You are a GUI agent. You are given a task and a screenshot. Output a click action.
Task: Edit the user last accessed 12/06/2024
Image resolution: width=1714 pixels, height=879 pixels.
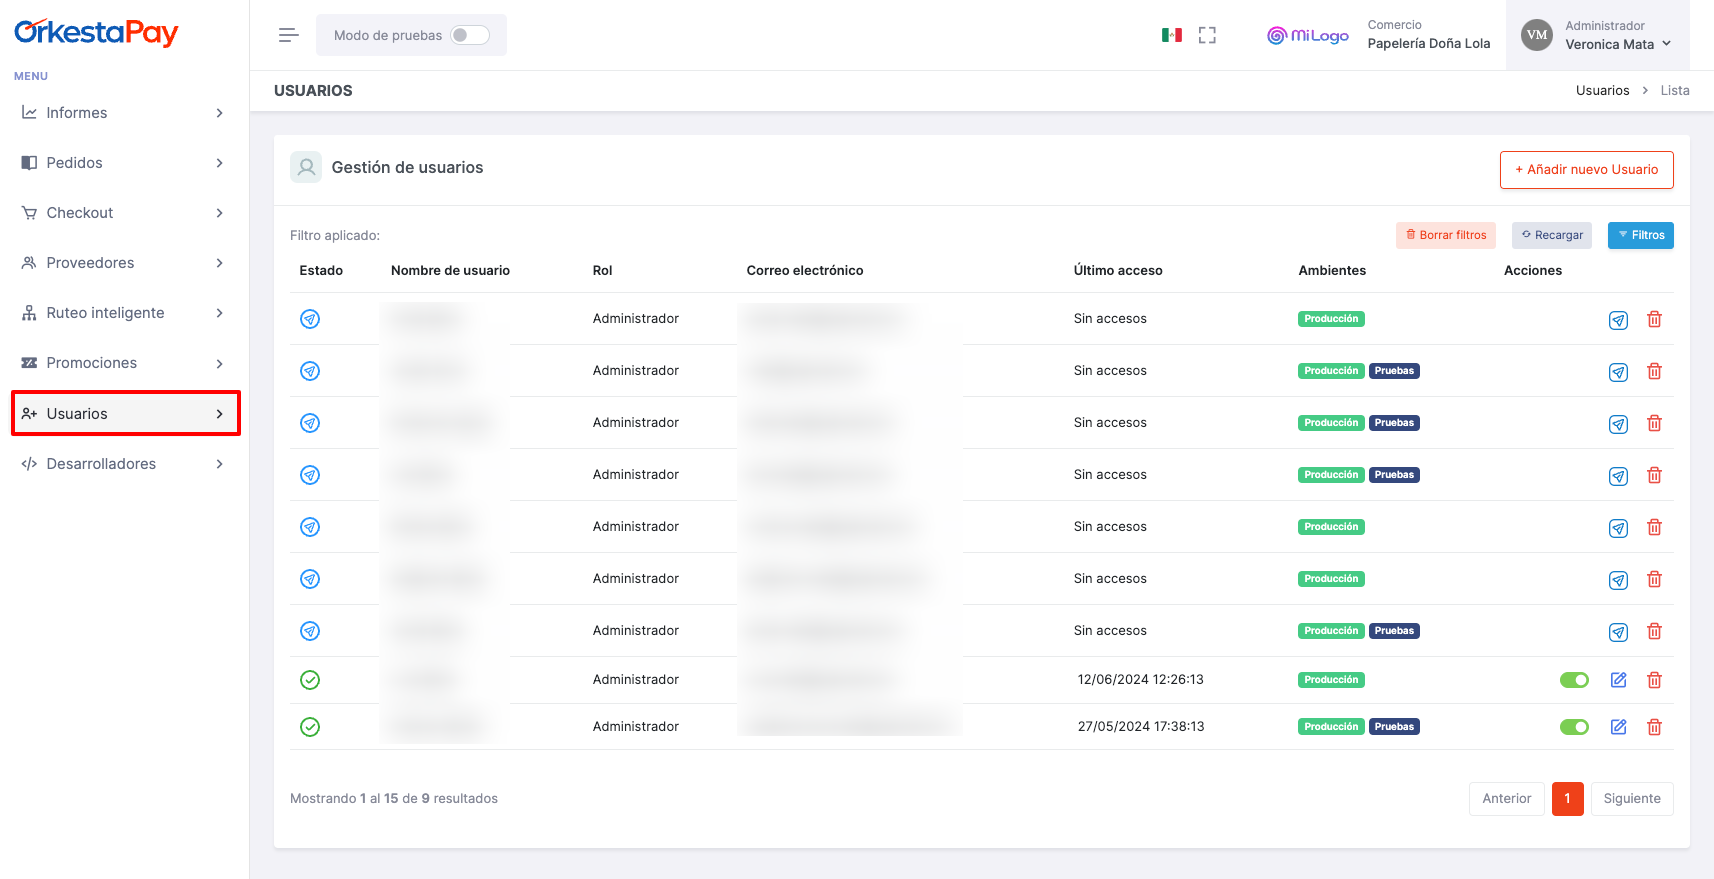click(1618, 680)
